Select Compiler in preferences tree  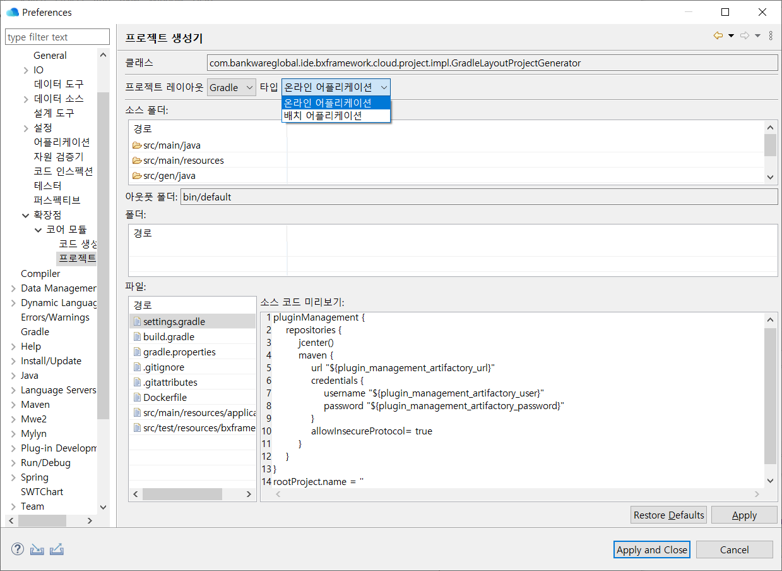pos(40,274)
